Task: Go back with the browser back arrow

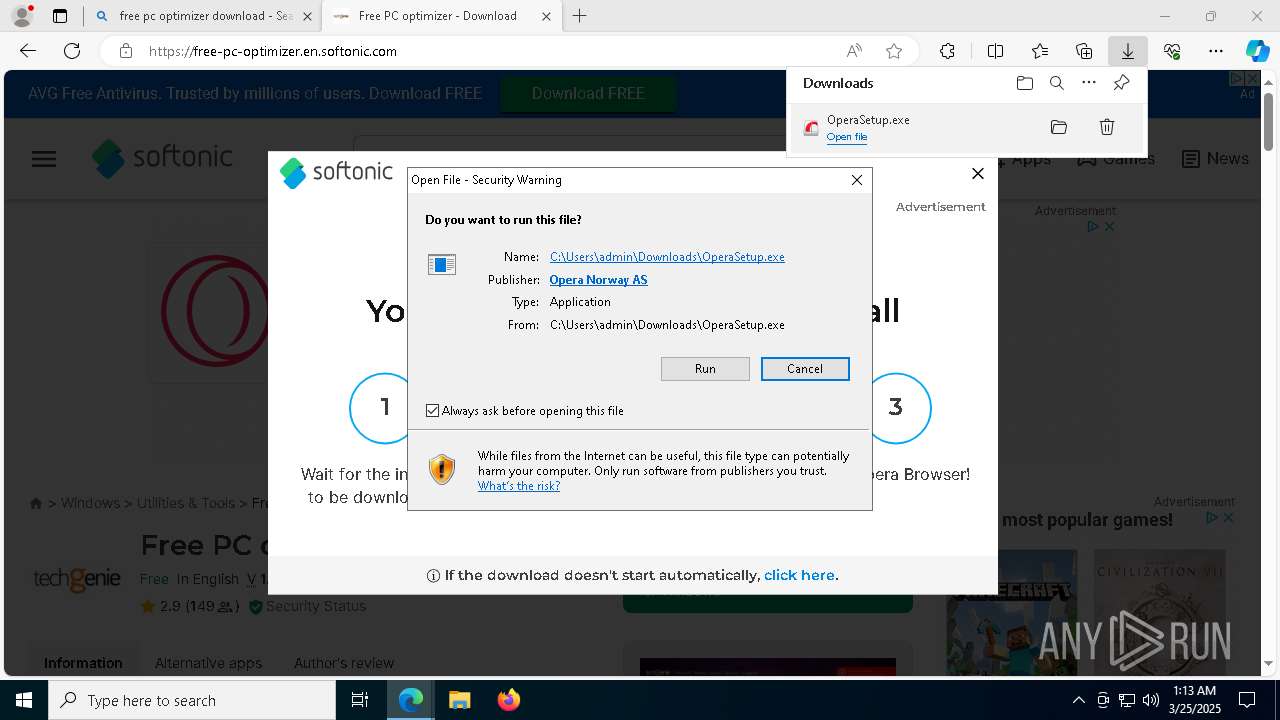Action: pos(28,51)
